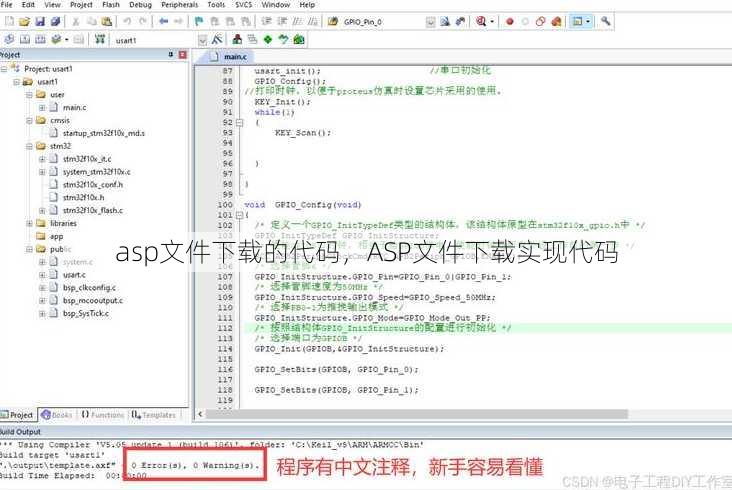Click the editor horizontal scrollbar
732x490 pixels.
pos(417,414)
